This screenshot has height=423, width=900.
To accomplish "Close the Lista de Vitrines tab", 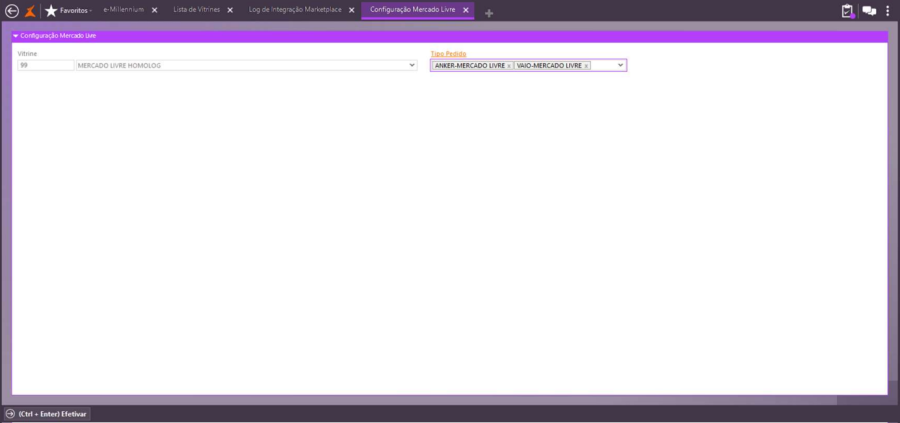I will pyautogui.click(x=230, y=10).
